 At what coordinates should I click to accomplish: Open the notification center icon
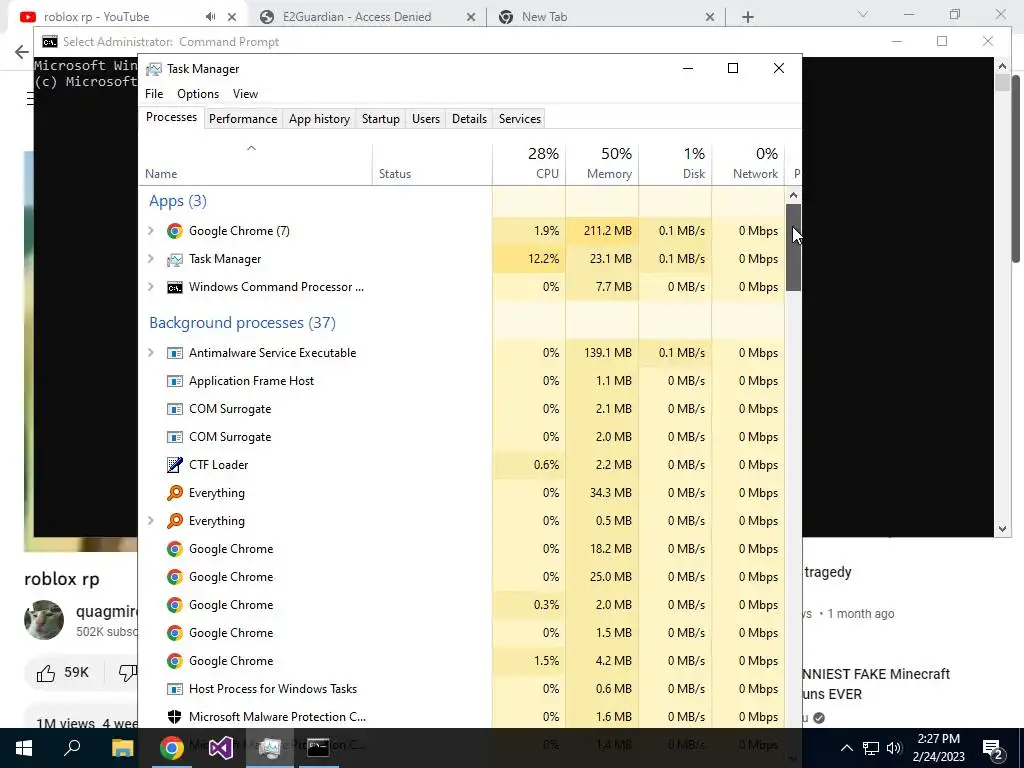(993, 748)
